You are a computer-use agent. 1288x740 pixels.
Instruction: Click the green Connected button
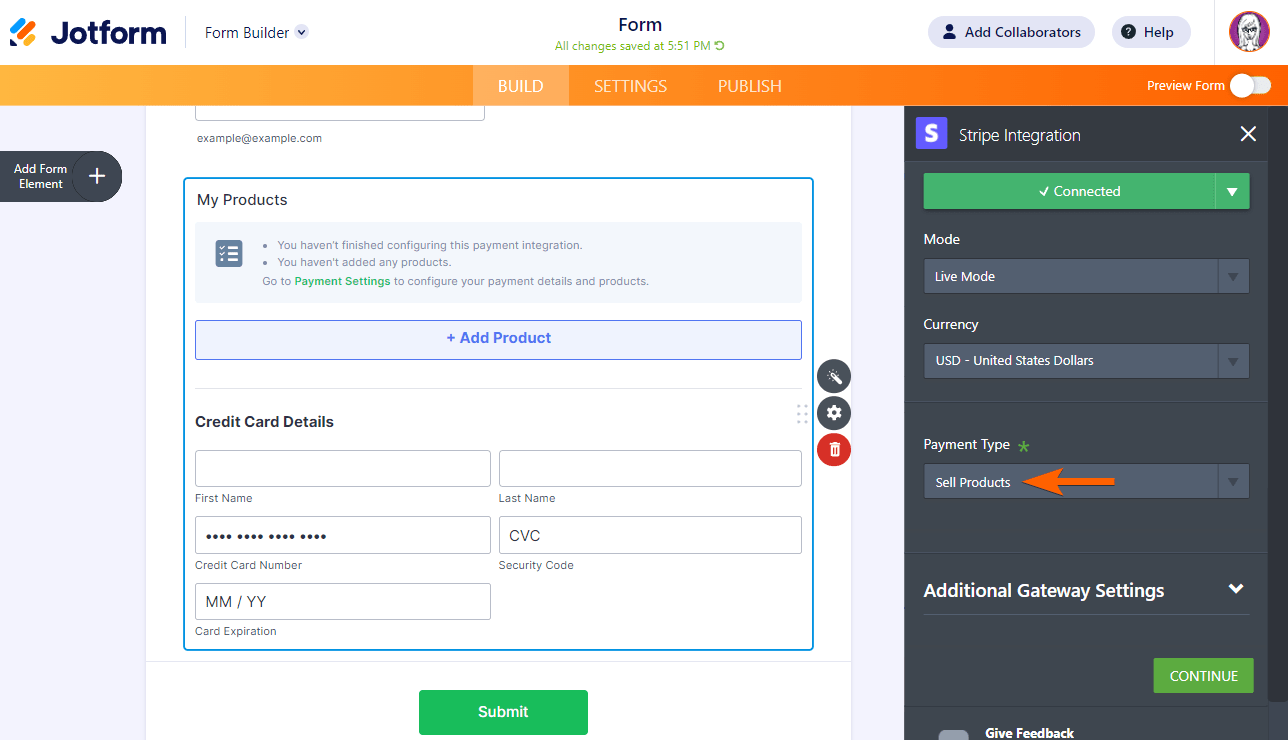click(1069, 191)
